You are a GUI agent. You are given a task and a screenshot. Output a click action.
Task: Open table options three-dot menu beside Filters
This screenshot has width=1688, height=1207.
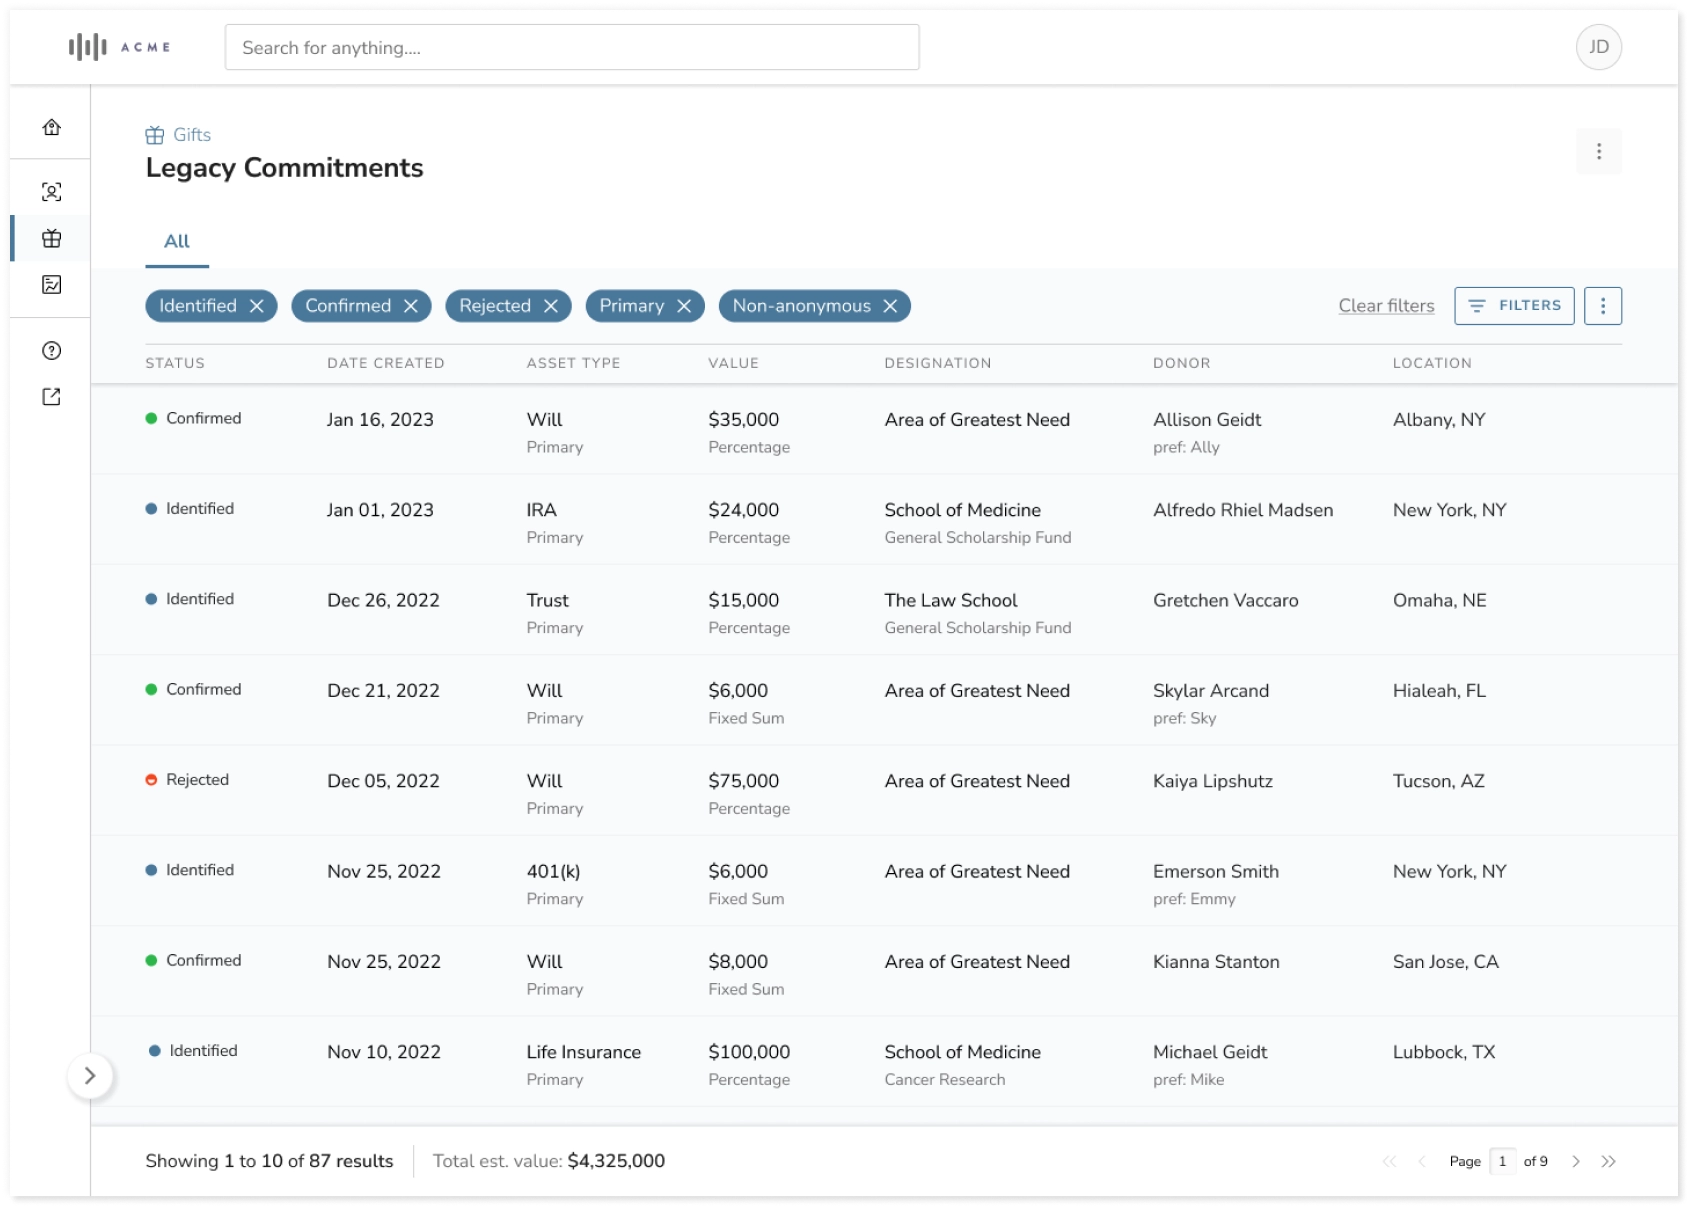1603,306
